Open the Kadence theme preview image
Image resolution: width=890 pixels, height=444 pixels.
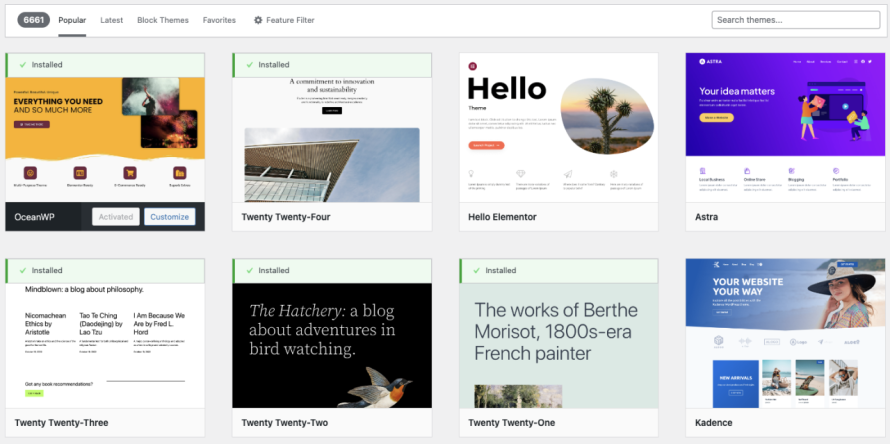pos(785,333)
